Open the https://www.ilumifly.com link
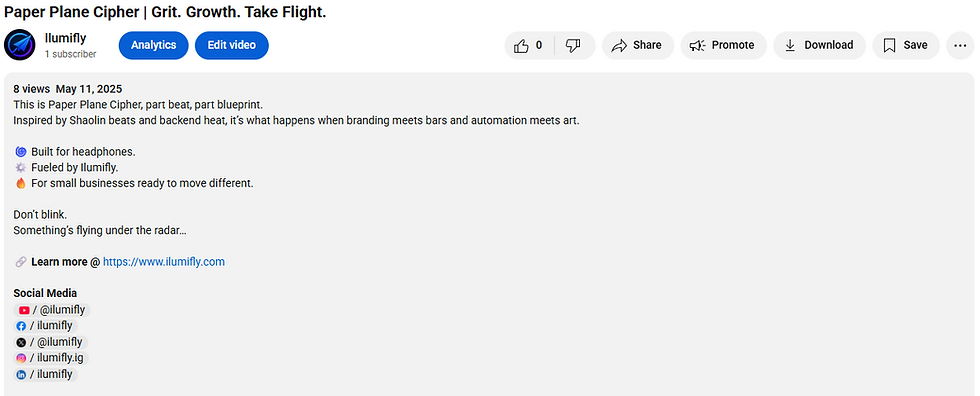This screenshot has height=396, width=980. tap(164, 262)
